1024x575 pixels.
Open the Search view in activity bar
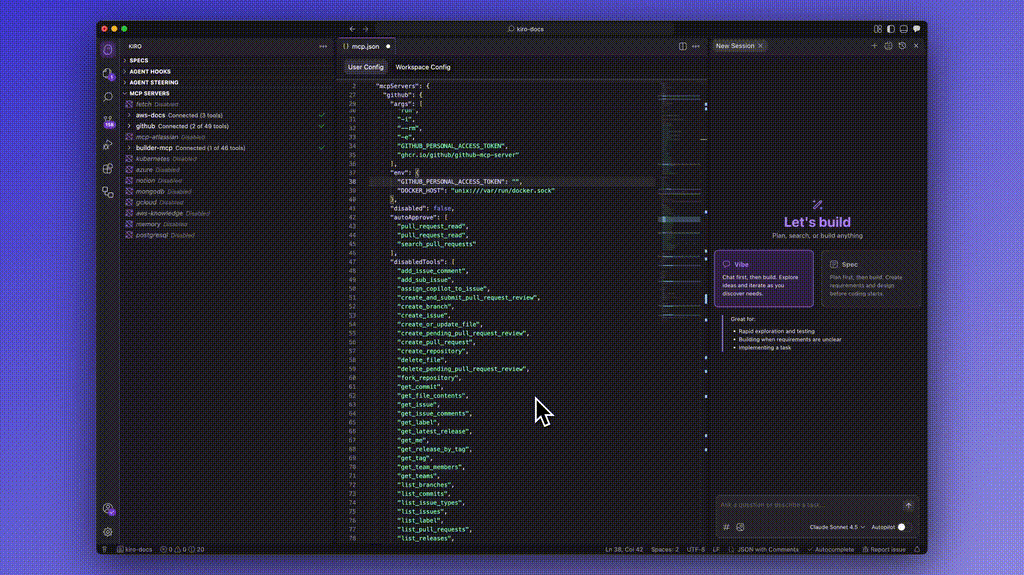click(x=108, y=97)
